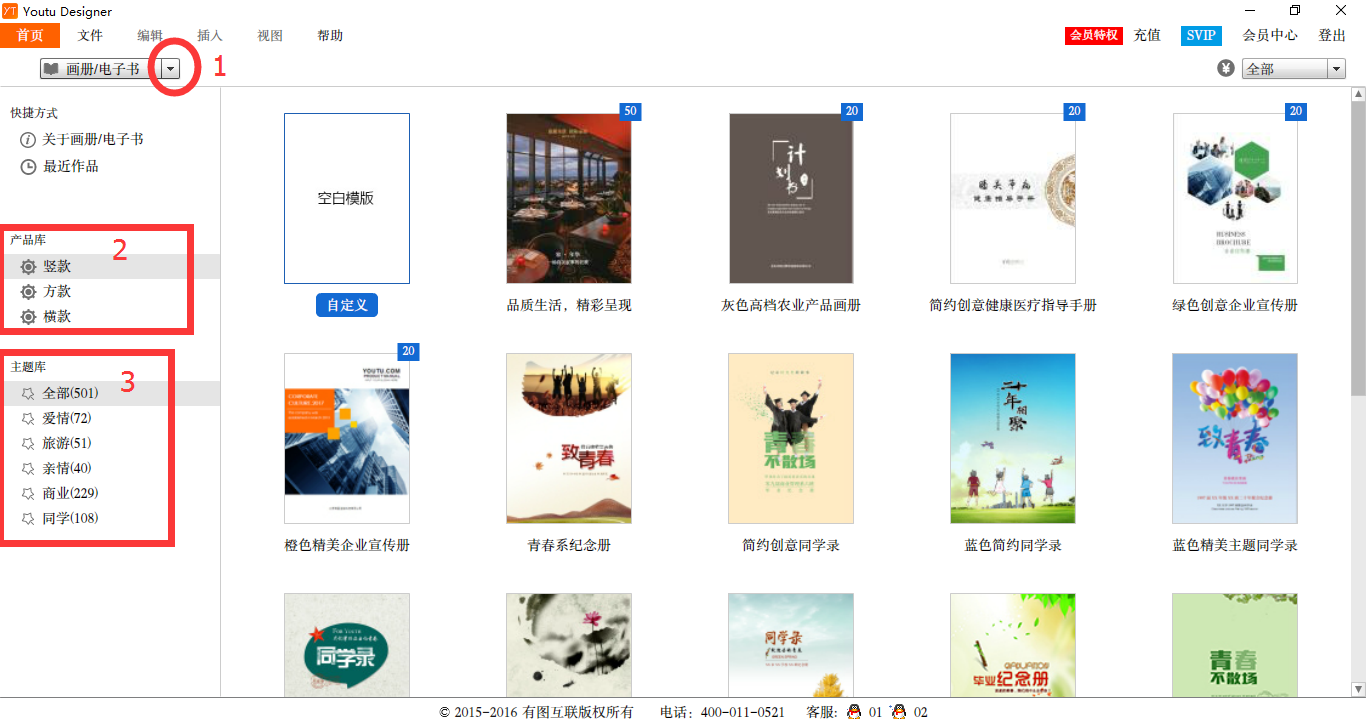Open 最近作品 recent works

tap(70, 167)
